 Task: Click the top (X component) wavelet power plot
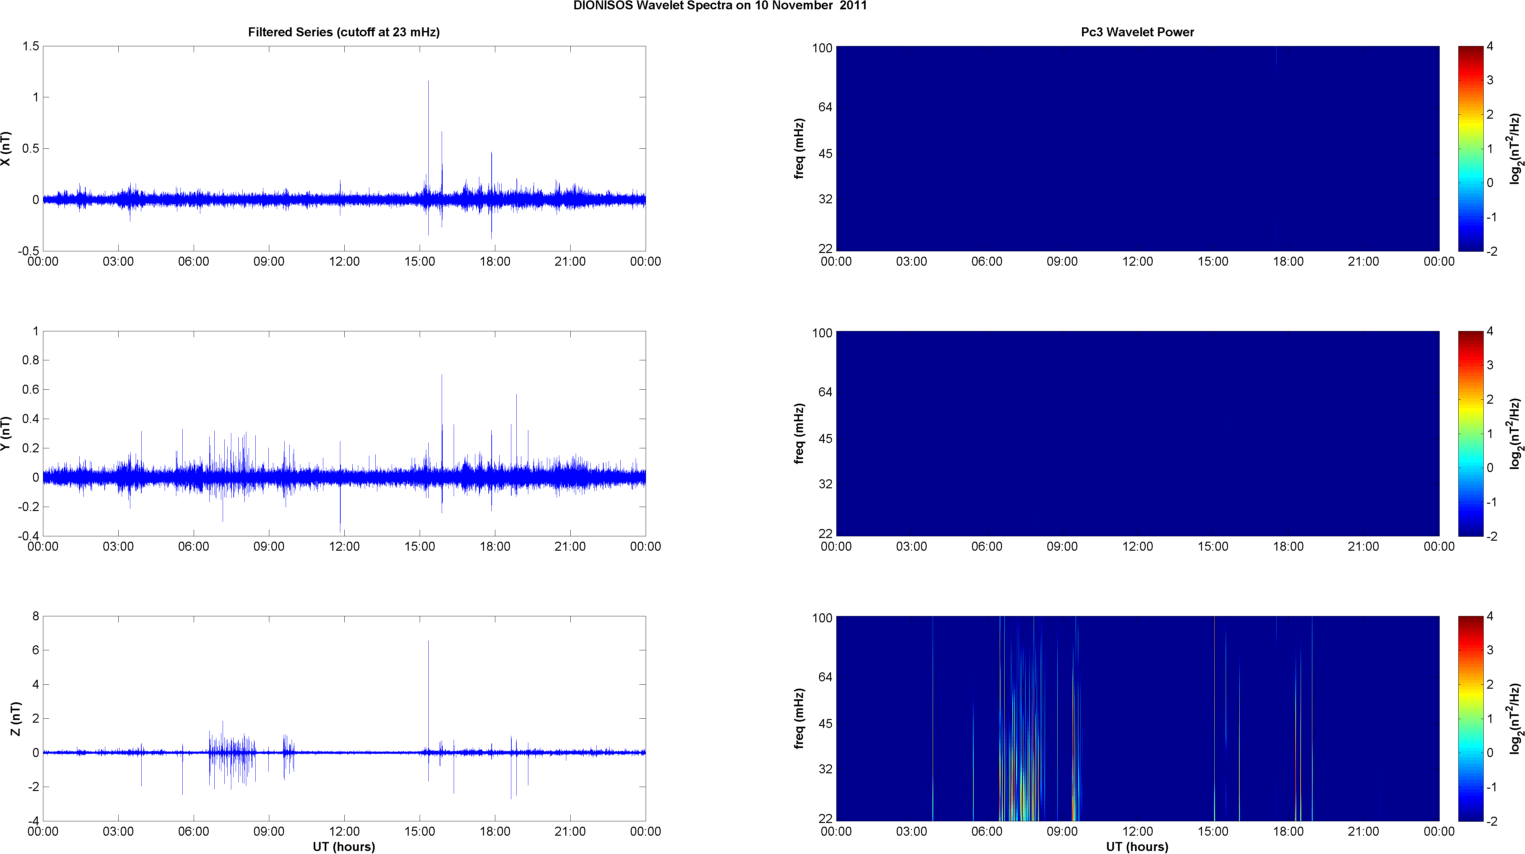(x=1137, y=149)
